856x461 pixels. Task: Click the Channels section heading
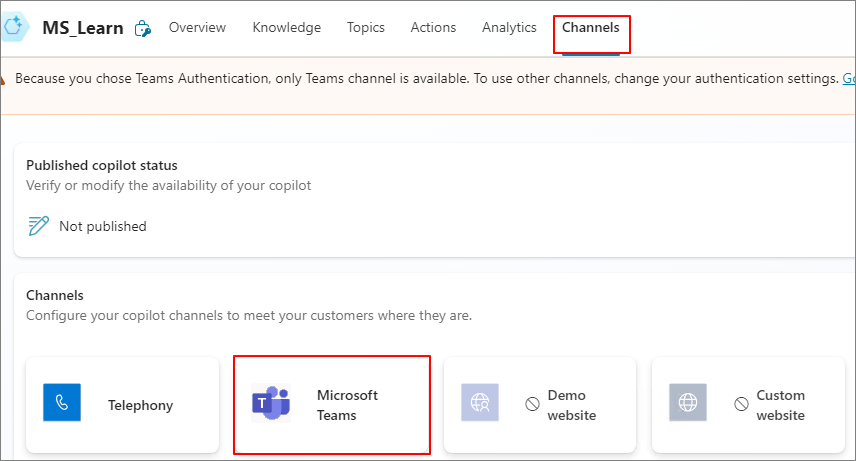(x=55, y=295)
